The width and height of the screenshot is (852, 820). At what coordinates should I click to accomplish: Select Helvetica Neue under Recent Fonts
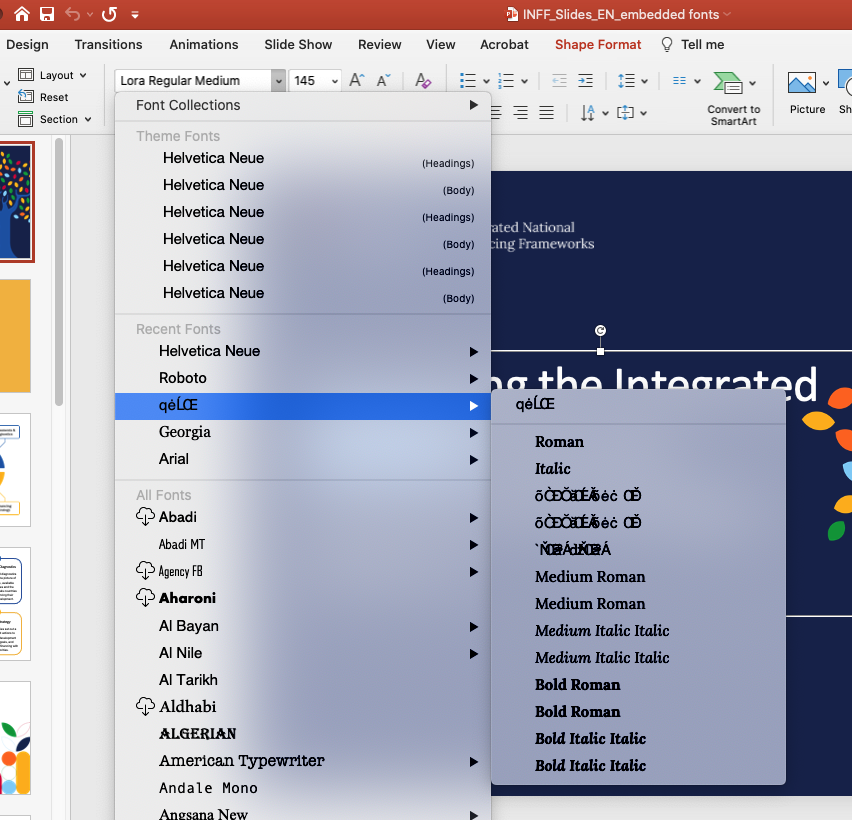[303, 351]
